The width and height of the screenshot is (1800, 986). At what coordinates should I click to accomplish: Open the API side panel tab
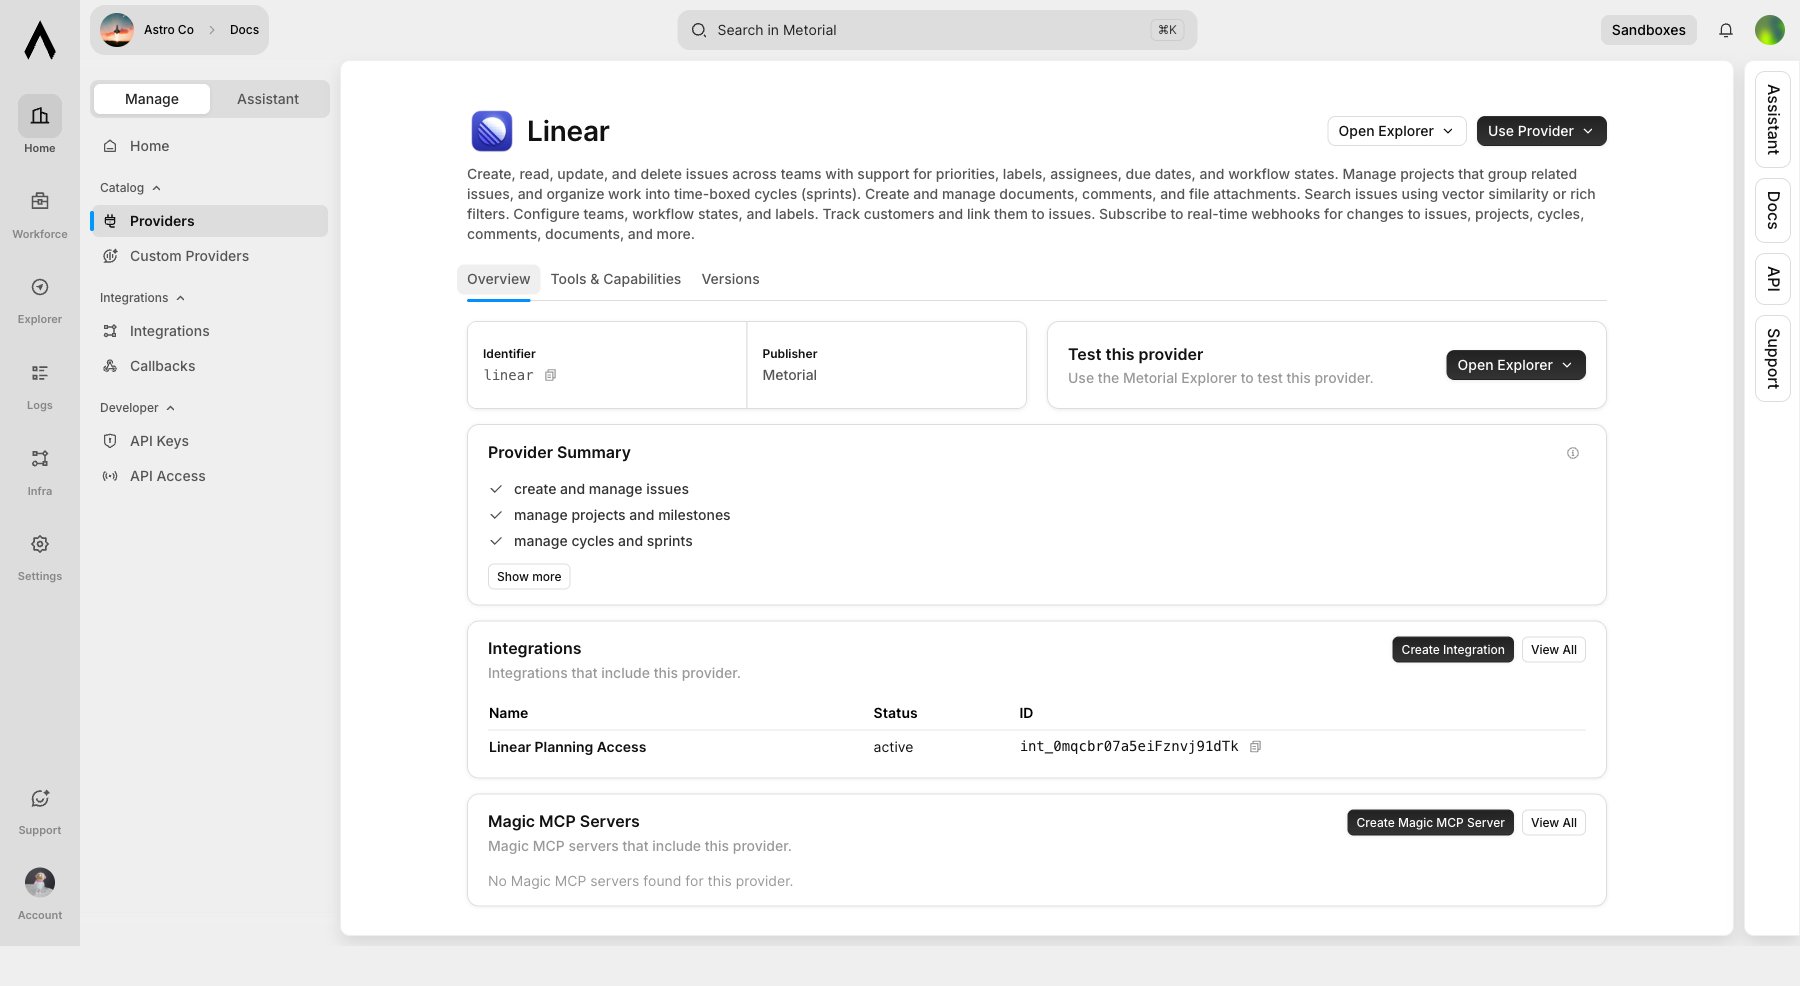point(1773,279)
